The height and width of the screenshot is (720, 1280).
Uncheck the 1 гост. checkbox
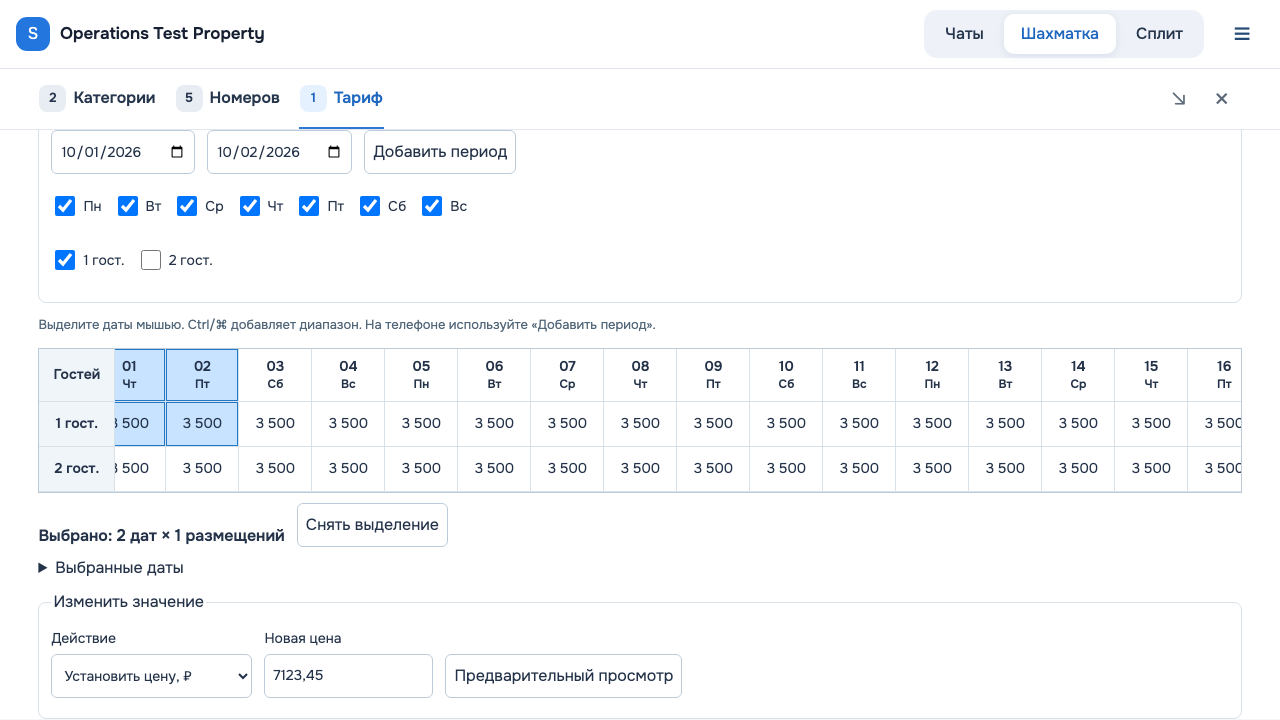tap(65, 260)
